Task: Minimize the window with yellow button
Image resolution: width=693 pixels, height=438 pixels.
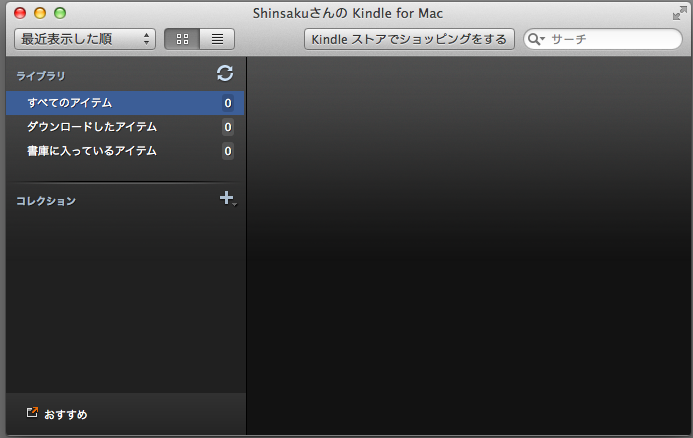Action: click(40, 13)
